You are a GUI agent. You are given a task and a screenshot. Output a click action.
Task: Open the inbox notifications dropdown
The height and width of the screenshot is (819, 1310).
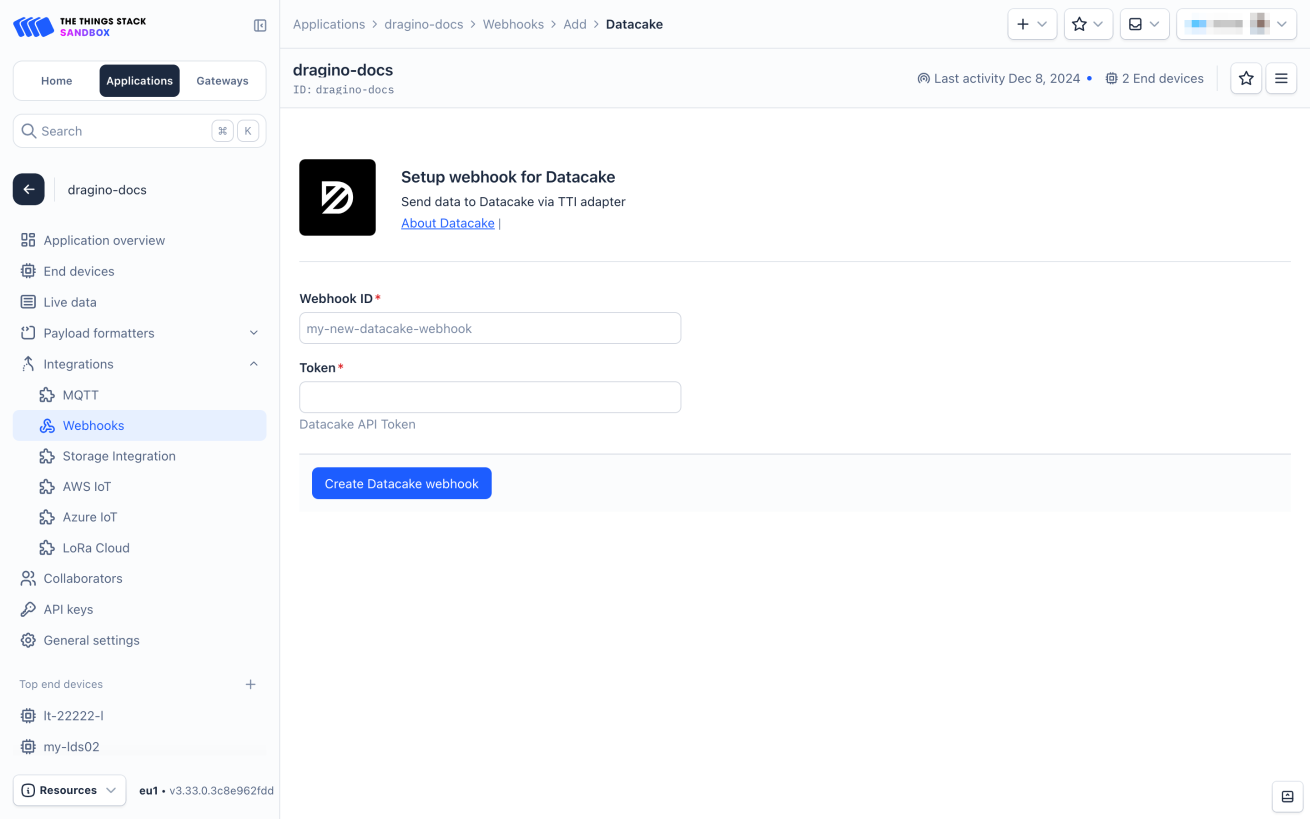[x=1145, y=24]
